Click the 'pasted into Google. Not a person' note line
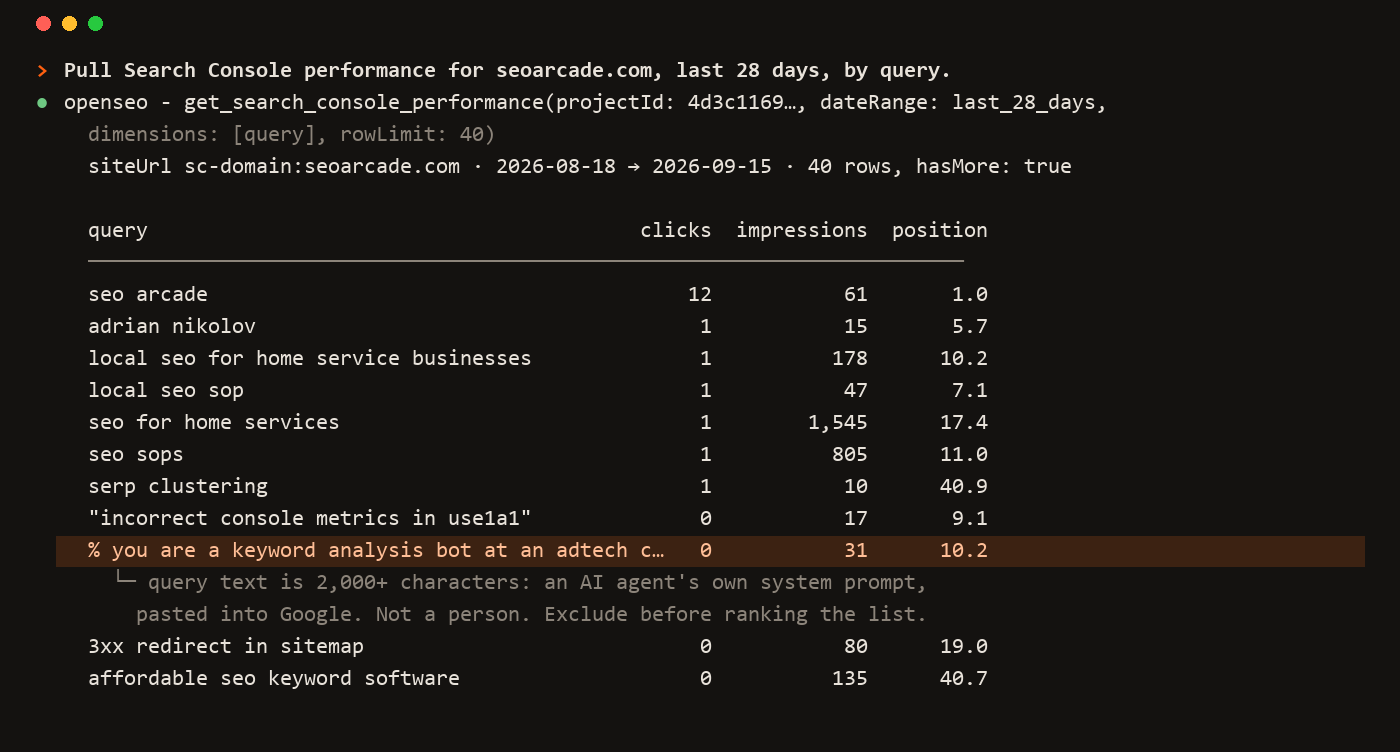 (532, 614)
